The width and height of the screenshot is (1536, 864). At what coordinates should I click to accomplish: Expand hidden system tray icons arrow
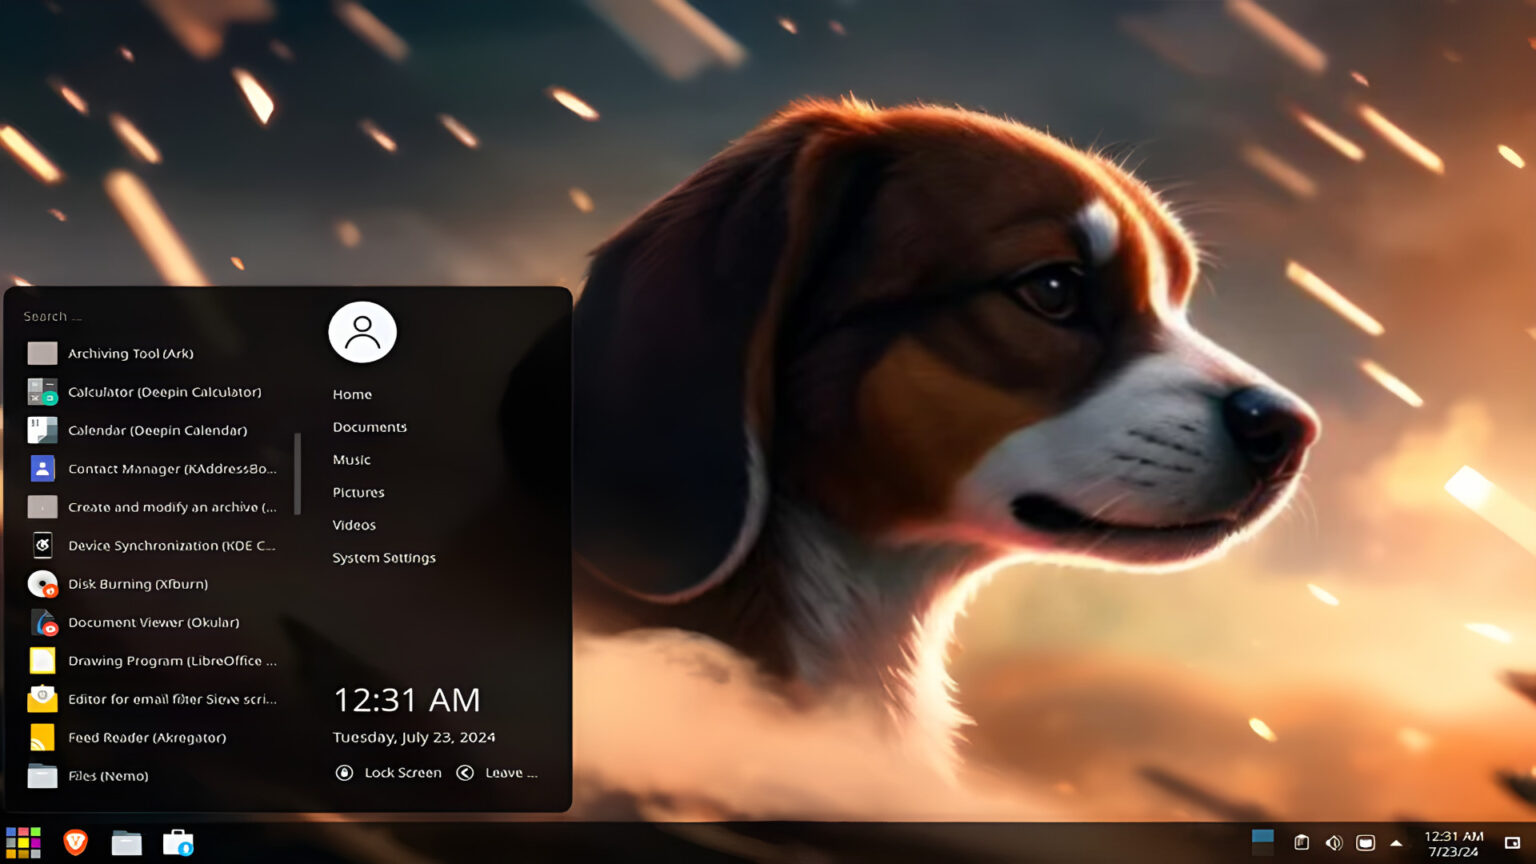point(1397,842)
